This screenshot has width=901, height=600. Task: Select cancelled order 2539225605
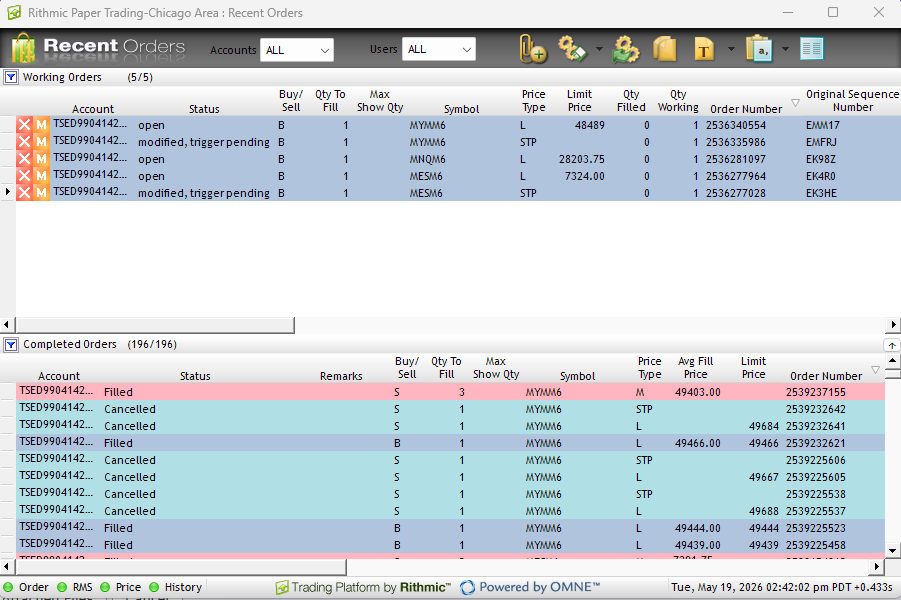point(450,477)
